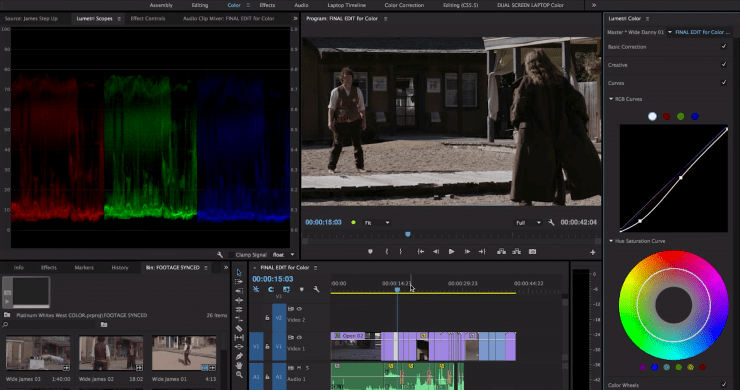740x390 pixels.
Task: Open Lumetri Scopes panel menu
Action: click(119, 19)
